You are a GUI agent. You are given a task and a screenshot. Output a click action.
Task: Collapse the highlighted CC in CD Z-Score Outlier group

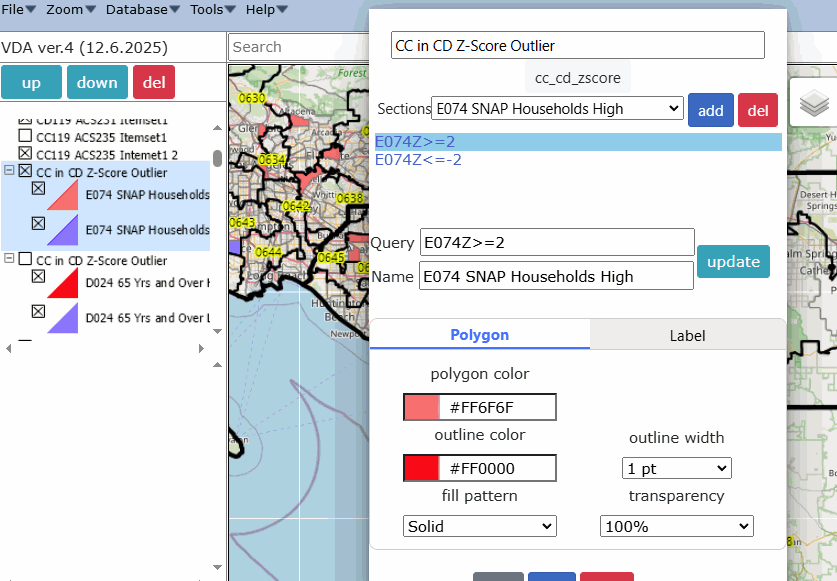pos(9,172)
